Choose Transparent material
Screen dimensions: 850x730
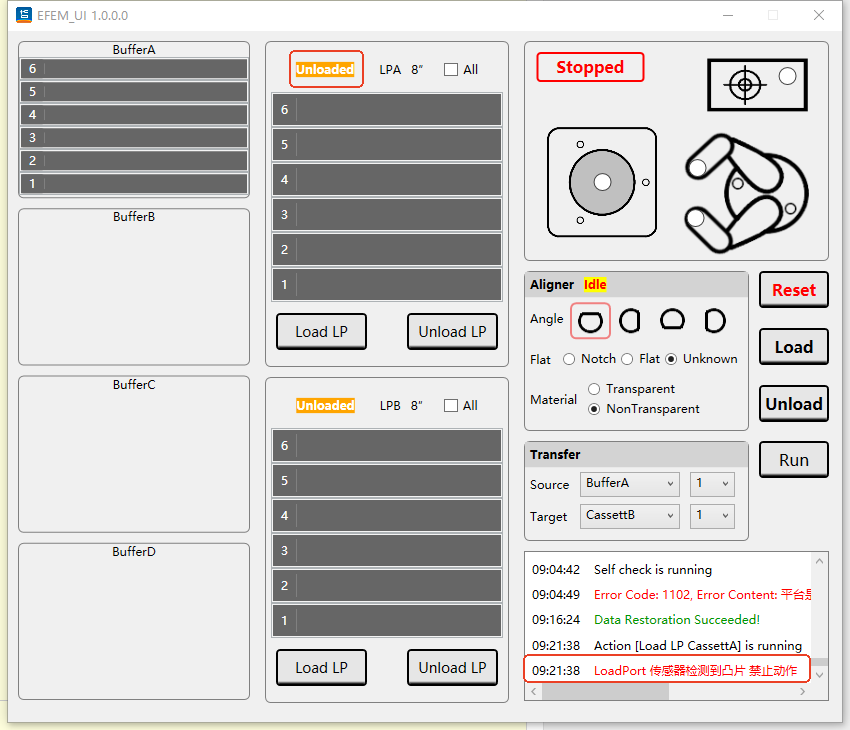(x=594, y=389)
